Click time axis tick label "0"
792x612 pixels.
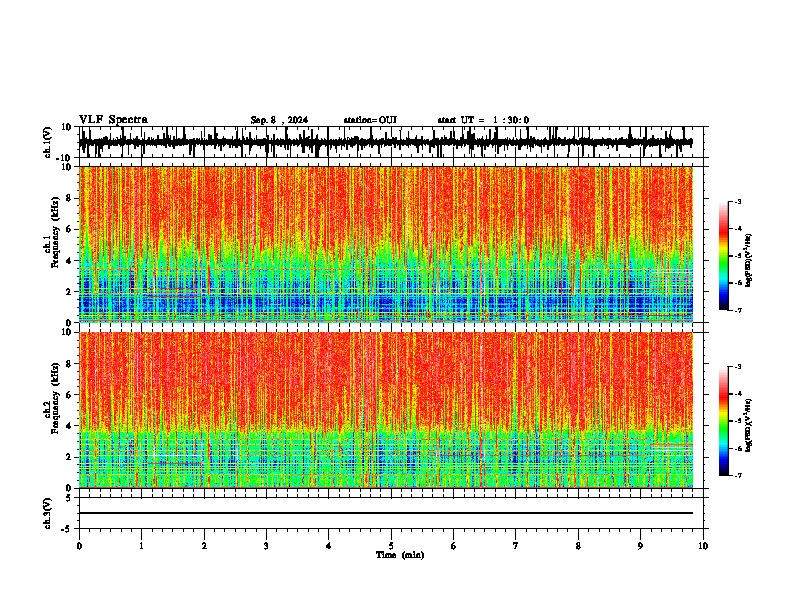click(x=79, y=546)
